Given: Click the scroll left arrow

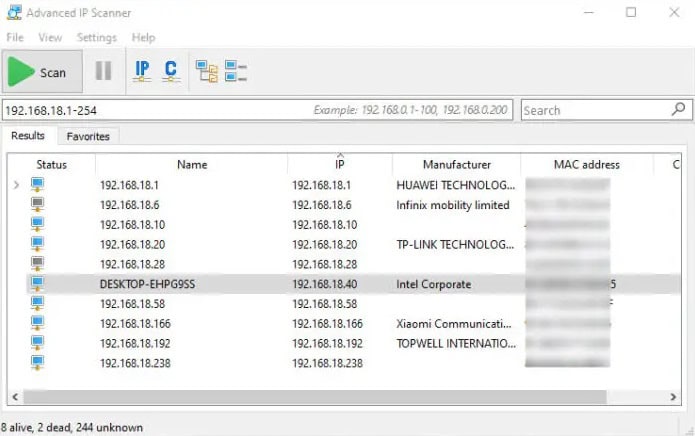Looking at the screenshot, I should (15, 397).
